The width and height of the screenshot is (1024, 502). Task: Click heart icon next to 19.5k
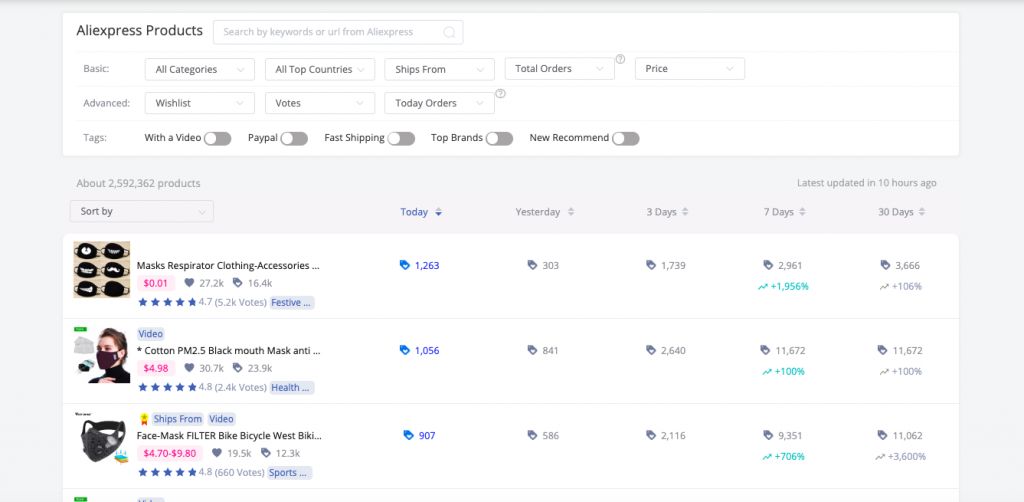pos(217,453)
